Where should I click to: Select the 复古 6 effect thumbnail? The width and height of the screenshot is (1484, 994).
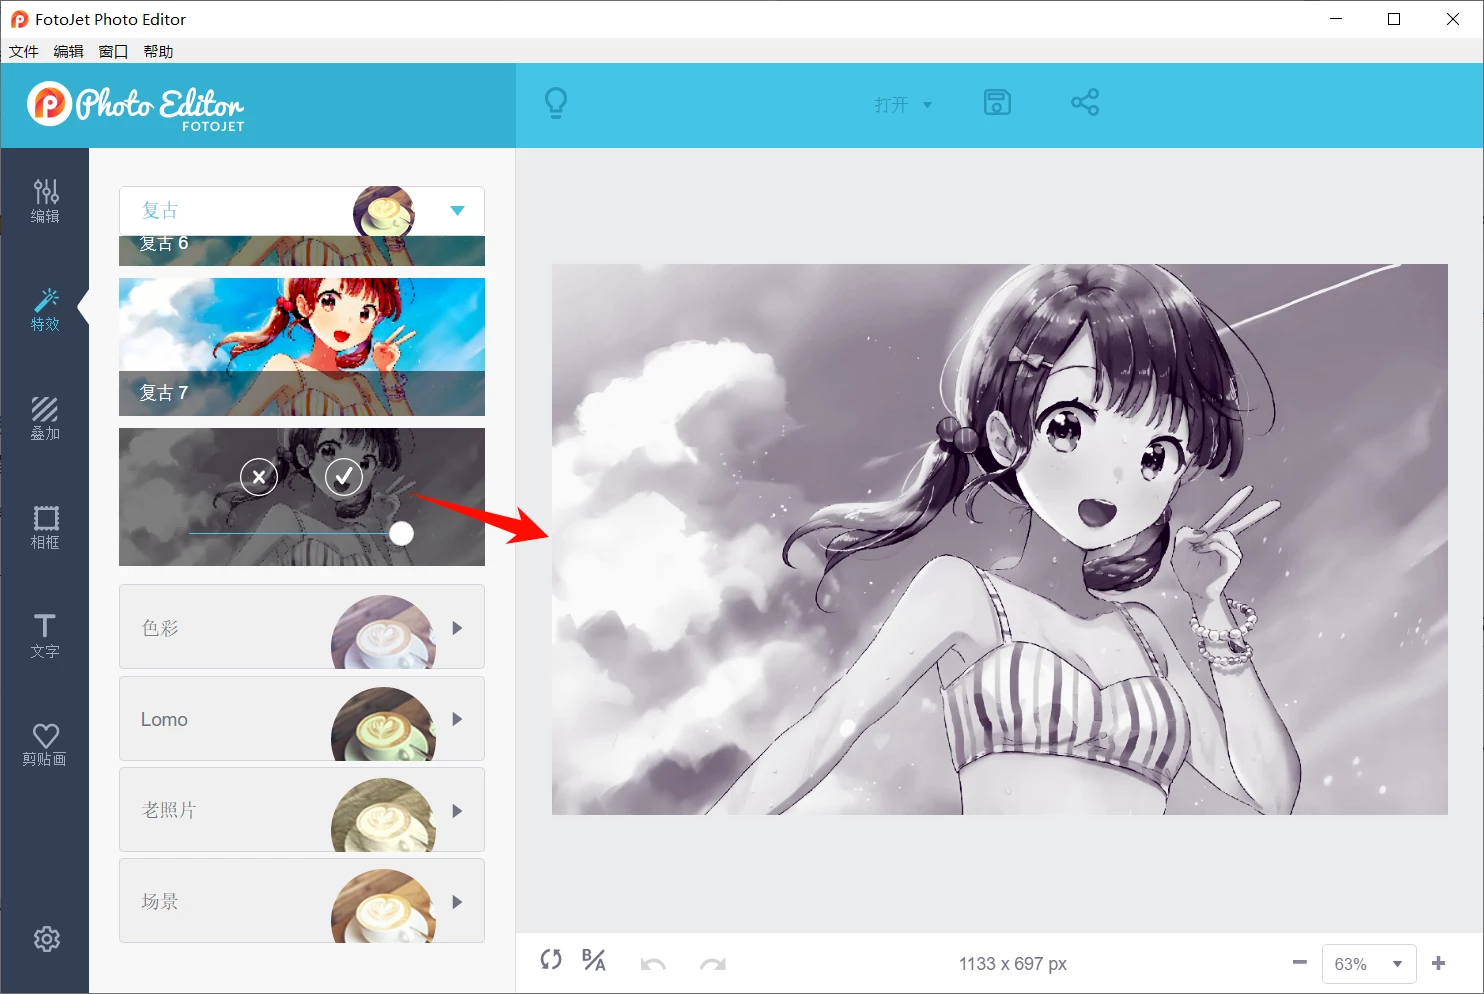coord(302,251)
